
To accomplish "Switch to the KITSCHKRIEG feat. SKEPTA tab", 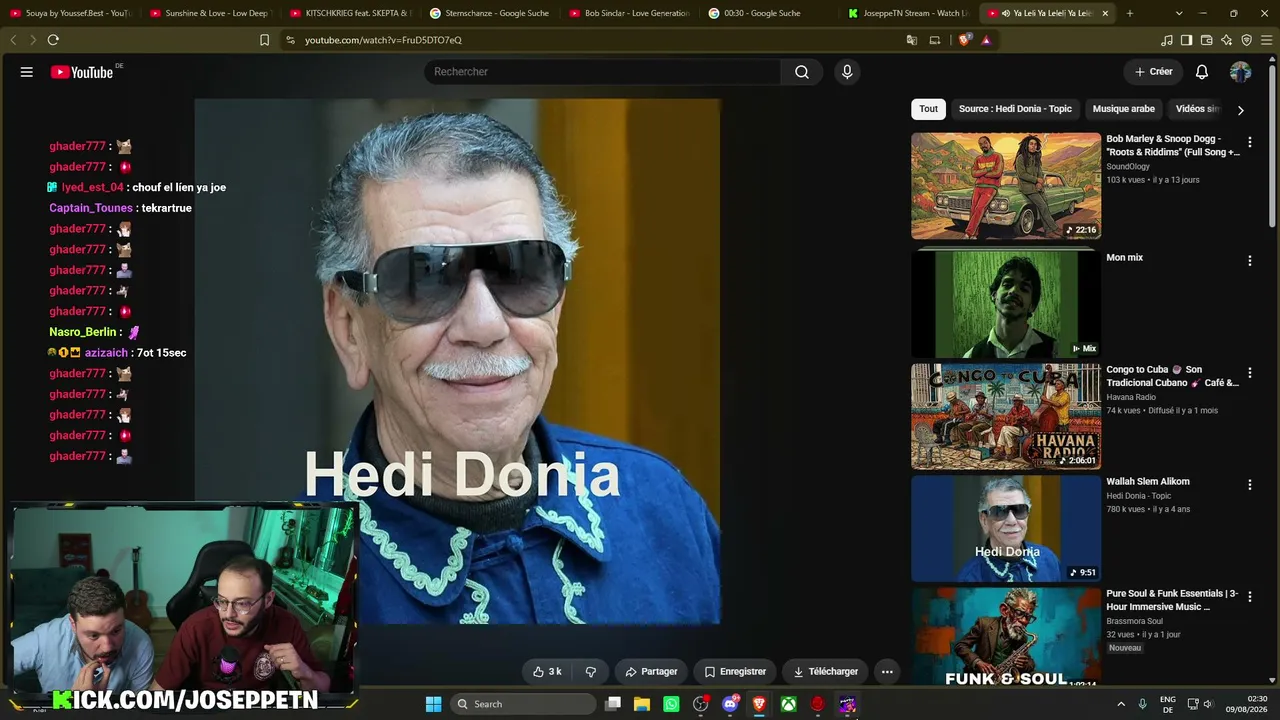I will coord(350,13).
